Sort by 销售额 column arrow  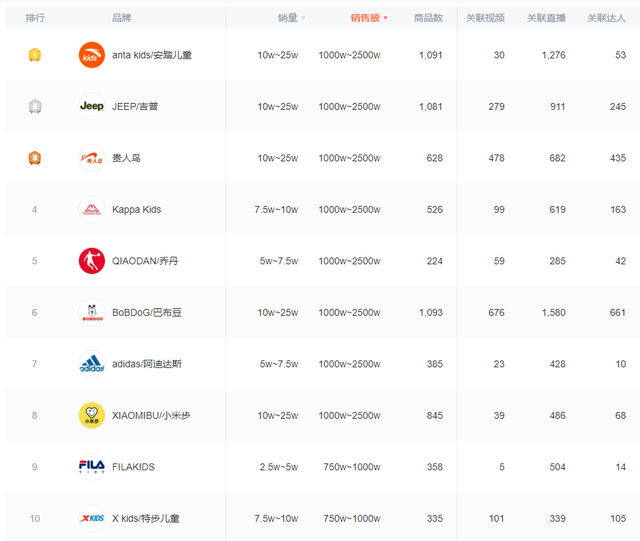pyautogui.click(x=385, y=18)
